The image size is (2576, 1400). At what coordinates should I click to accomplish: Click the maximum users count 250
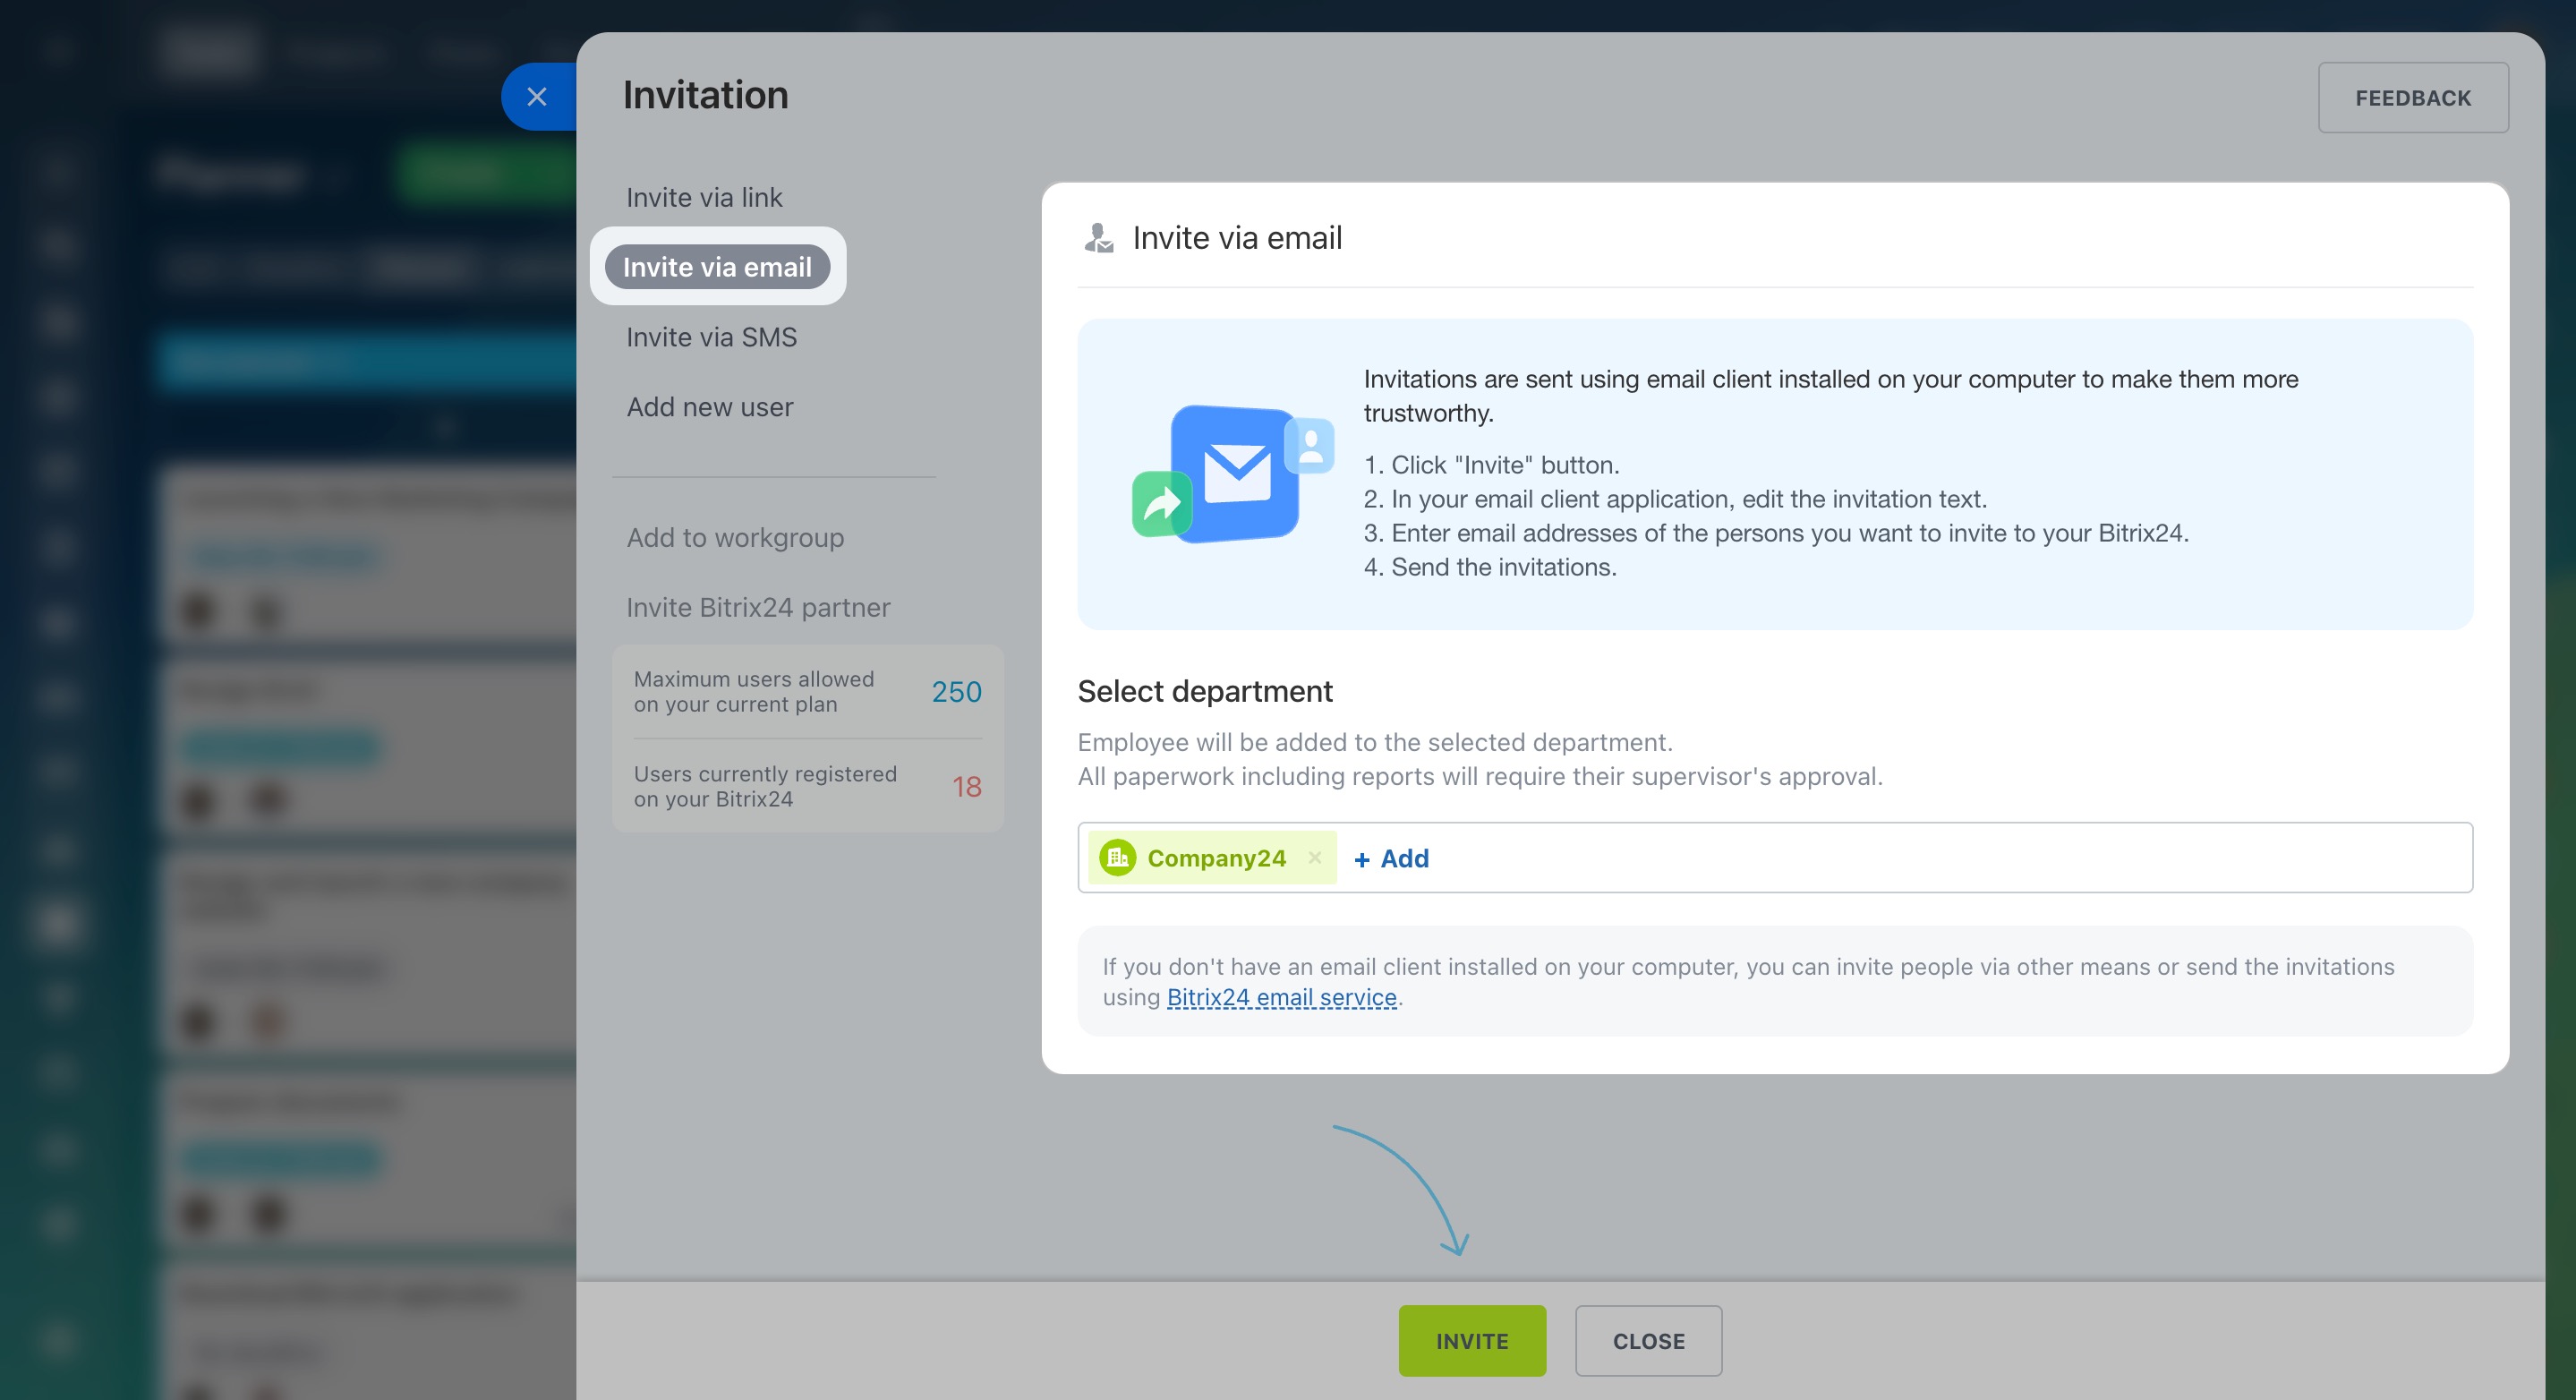point(956,692)
